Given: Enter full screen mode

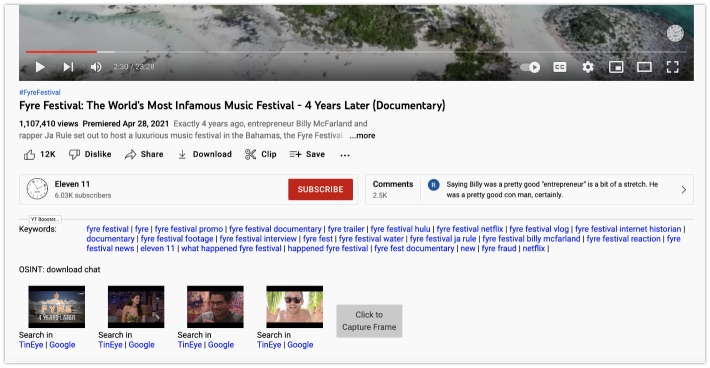Looking at the screenshot, I should (x=672, y=67).
